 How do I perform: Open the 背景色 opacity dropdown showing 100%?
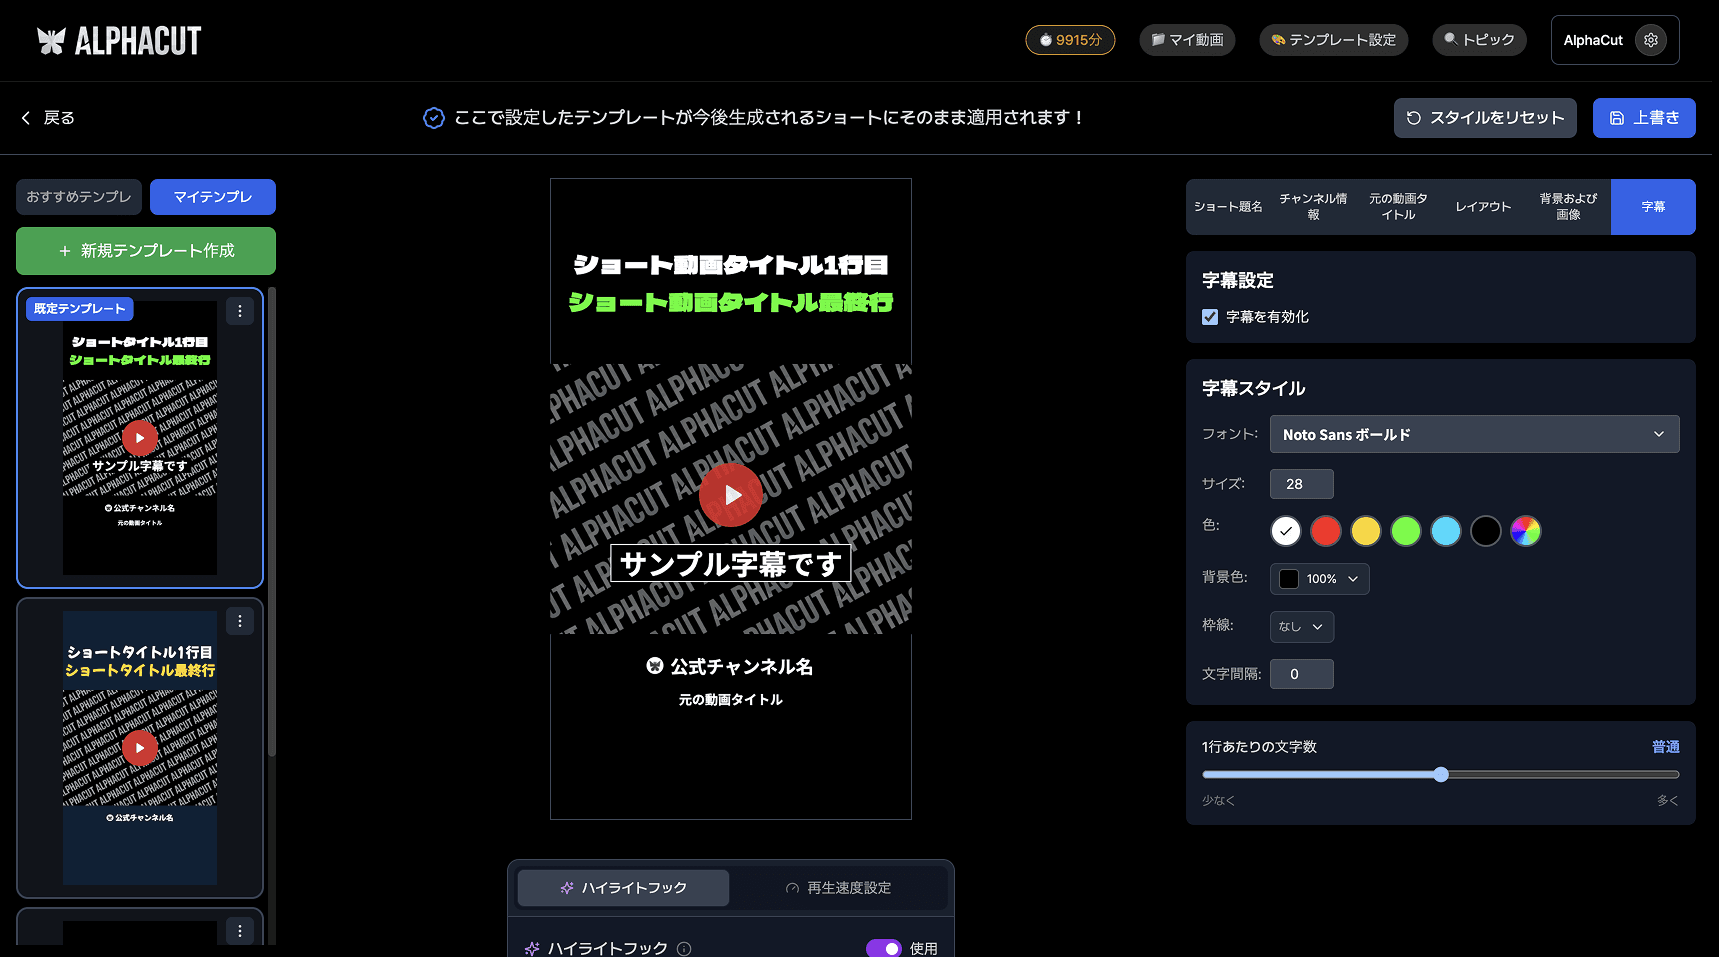tap(1319, 579)
